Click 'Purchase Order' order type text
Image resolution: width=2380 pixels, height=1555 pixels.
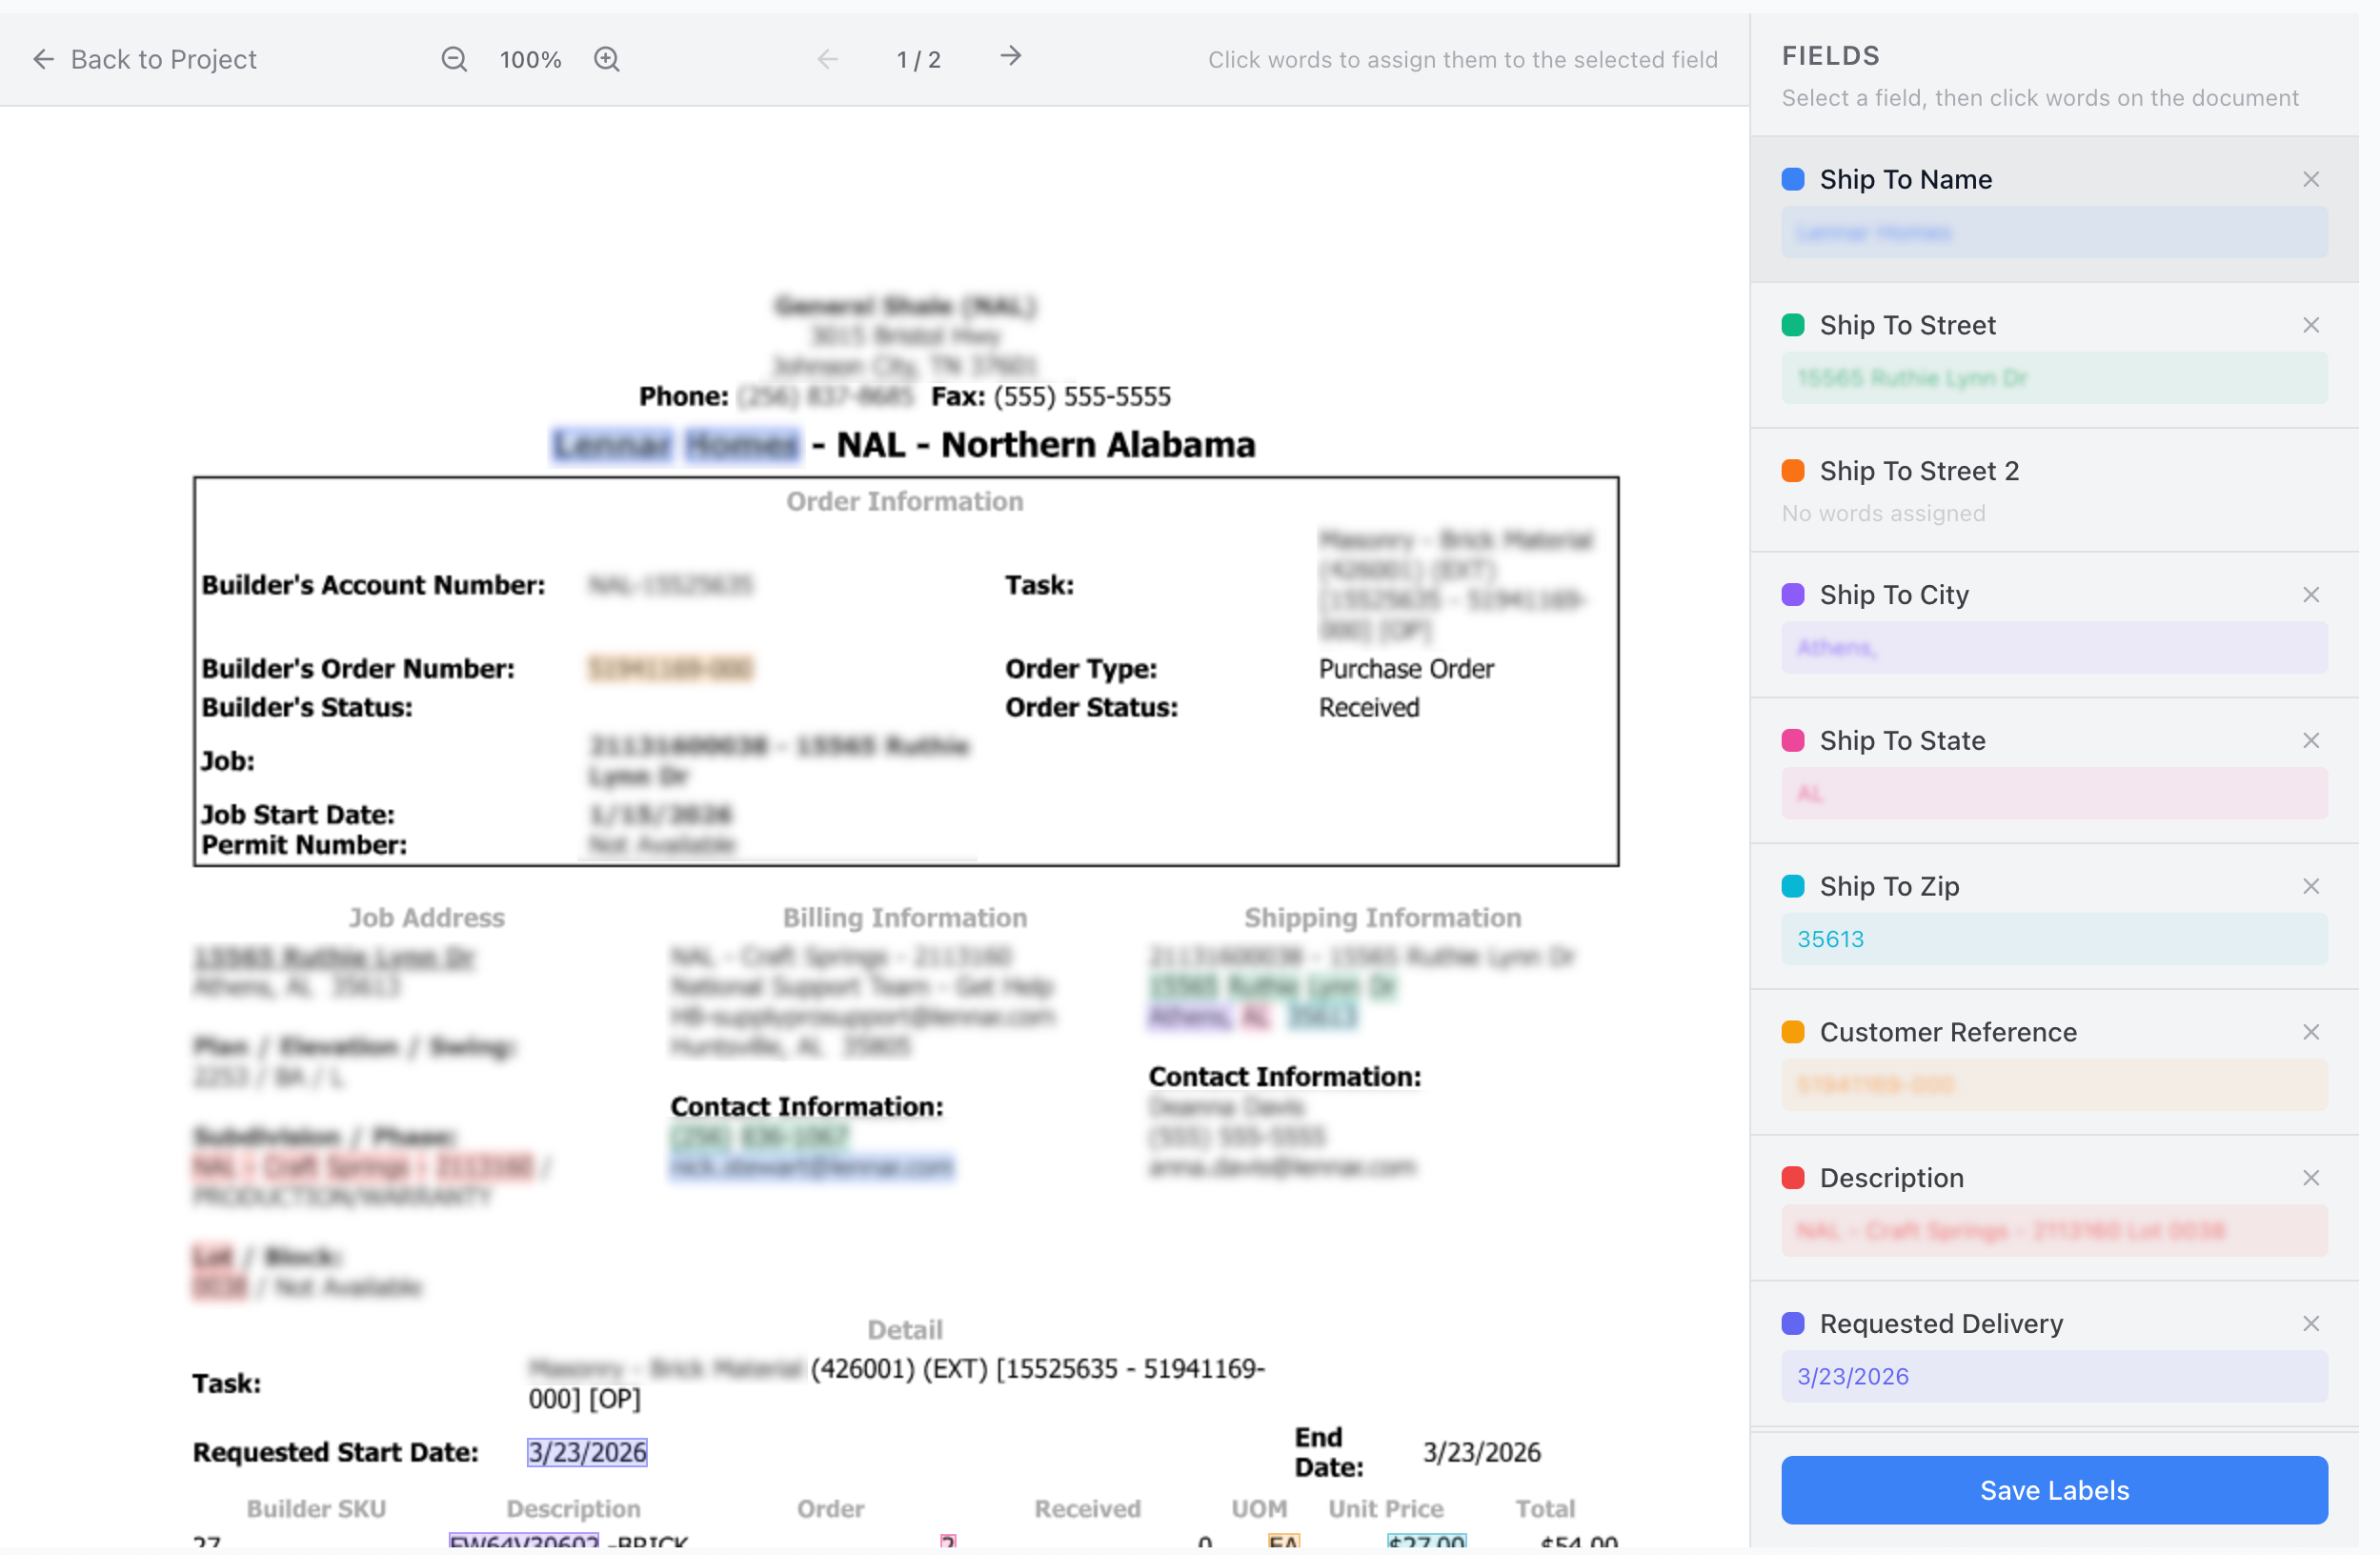pos(1406,669)
